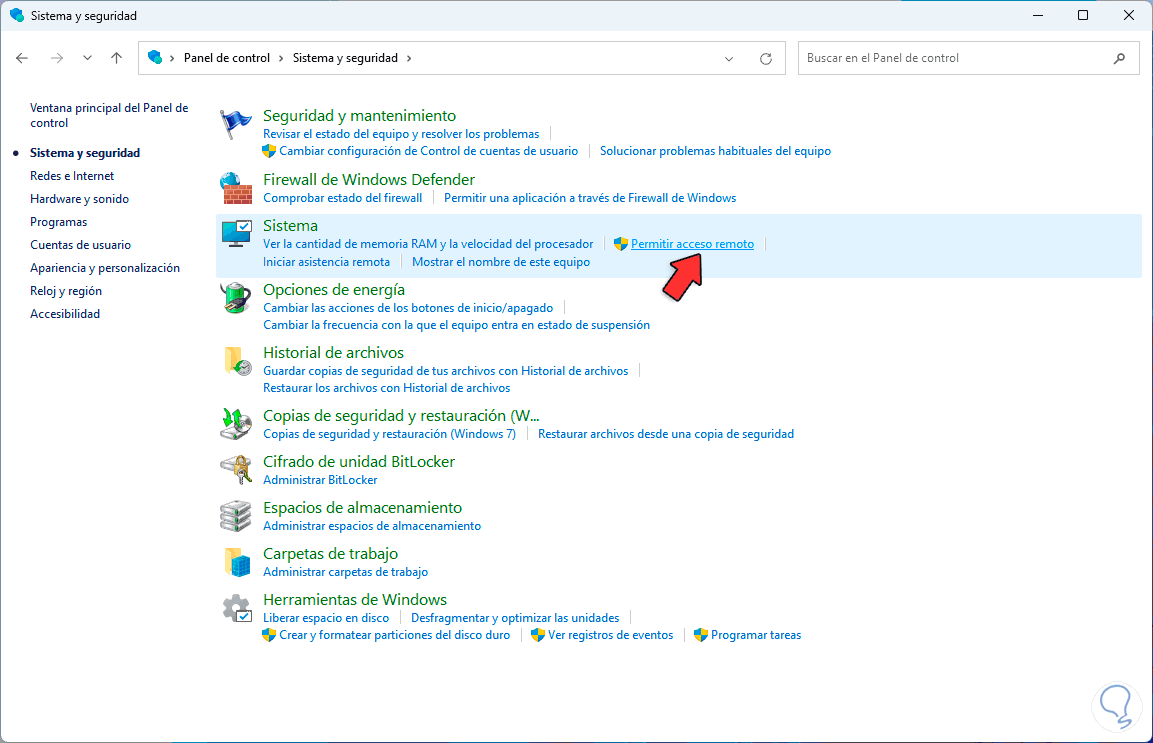Click the Historial de archivos folder icon

[x=236, y=361]
